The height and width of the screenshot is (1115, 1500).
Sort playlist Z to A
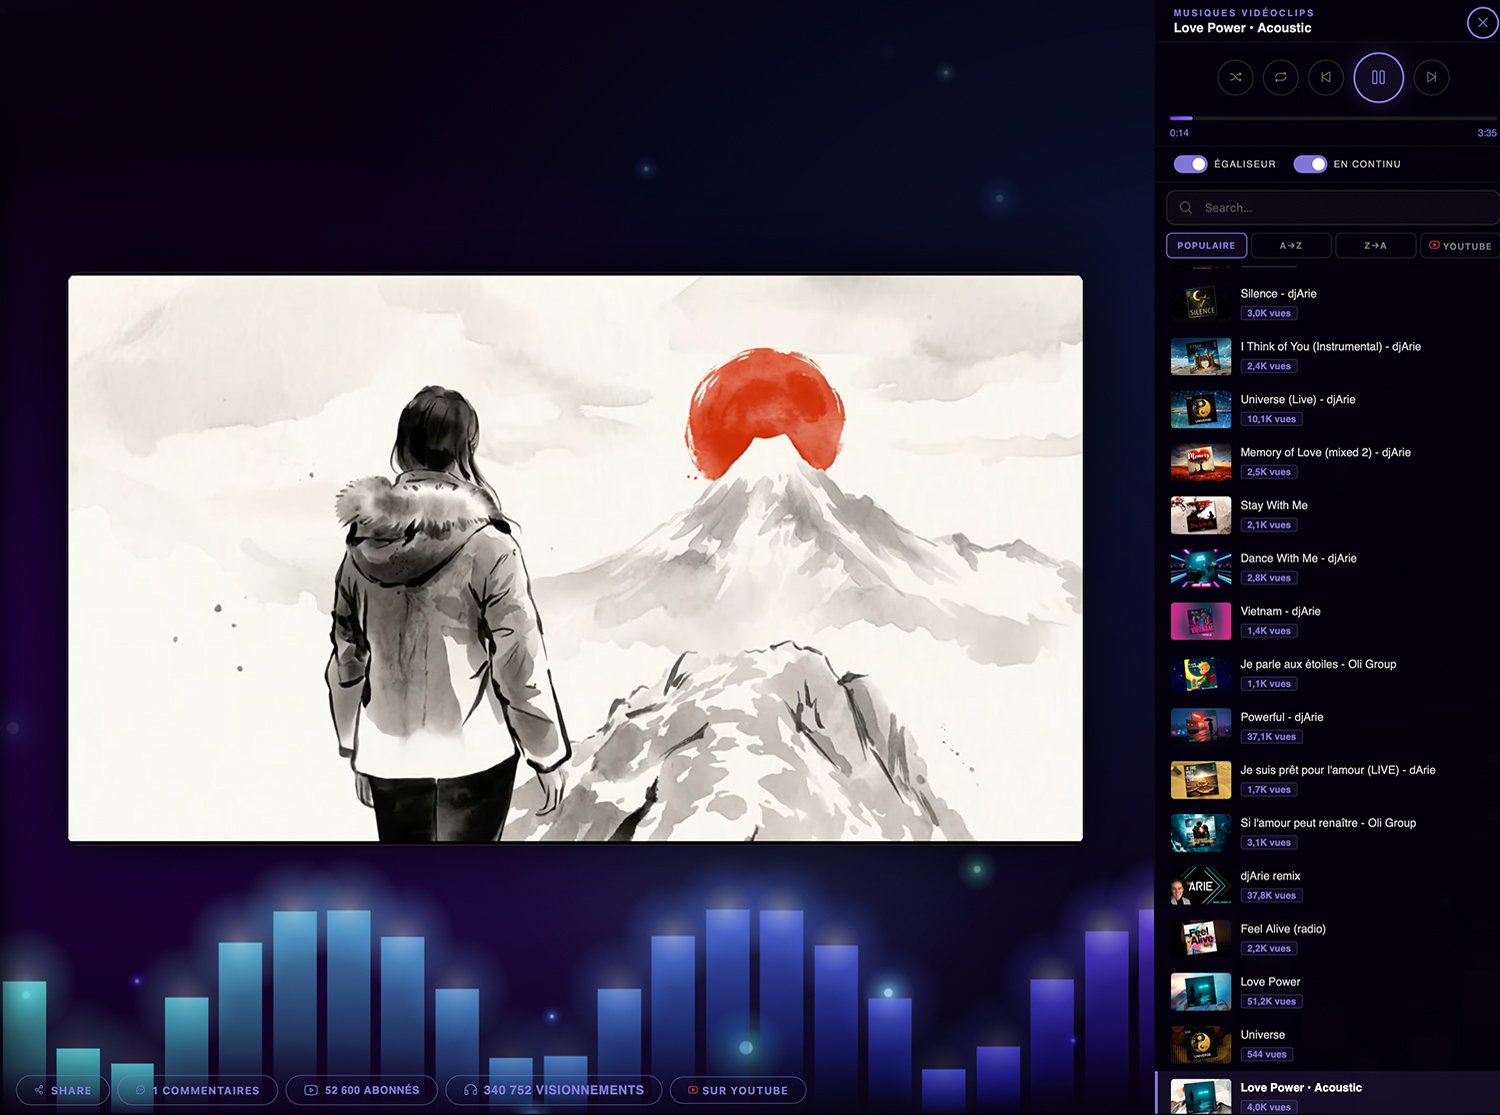[x=1376, y=246]
